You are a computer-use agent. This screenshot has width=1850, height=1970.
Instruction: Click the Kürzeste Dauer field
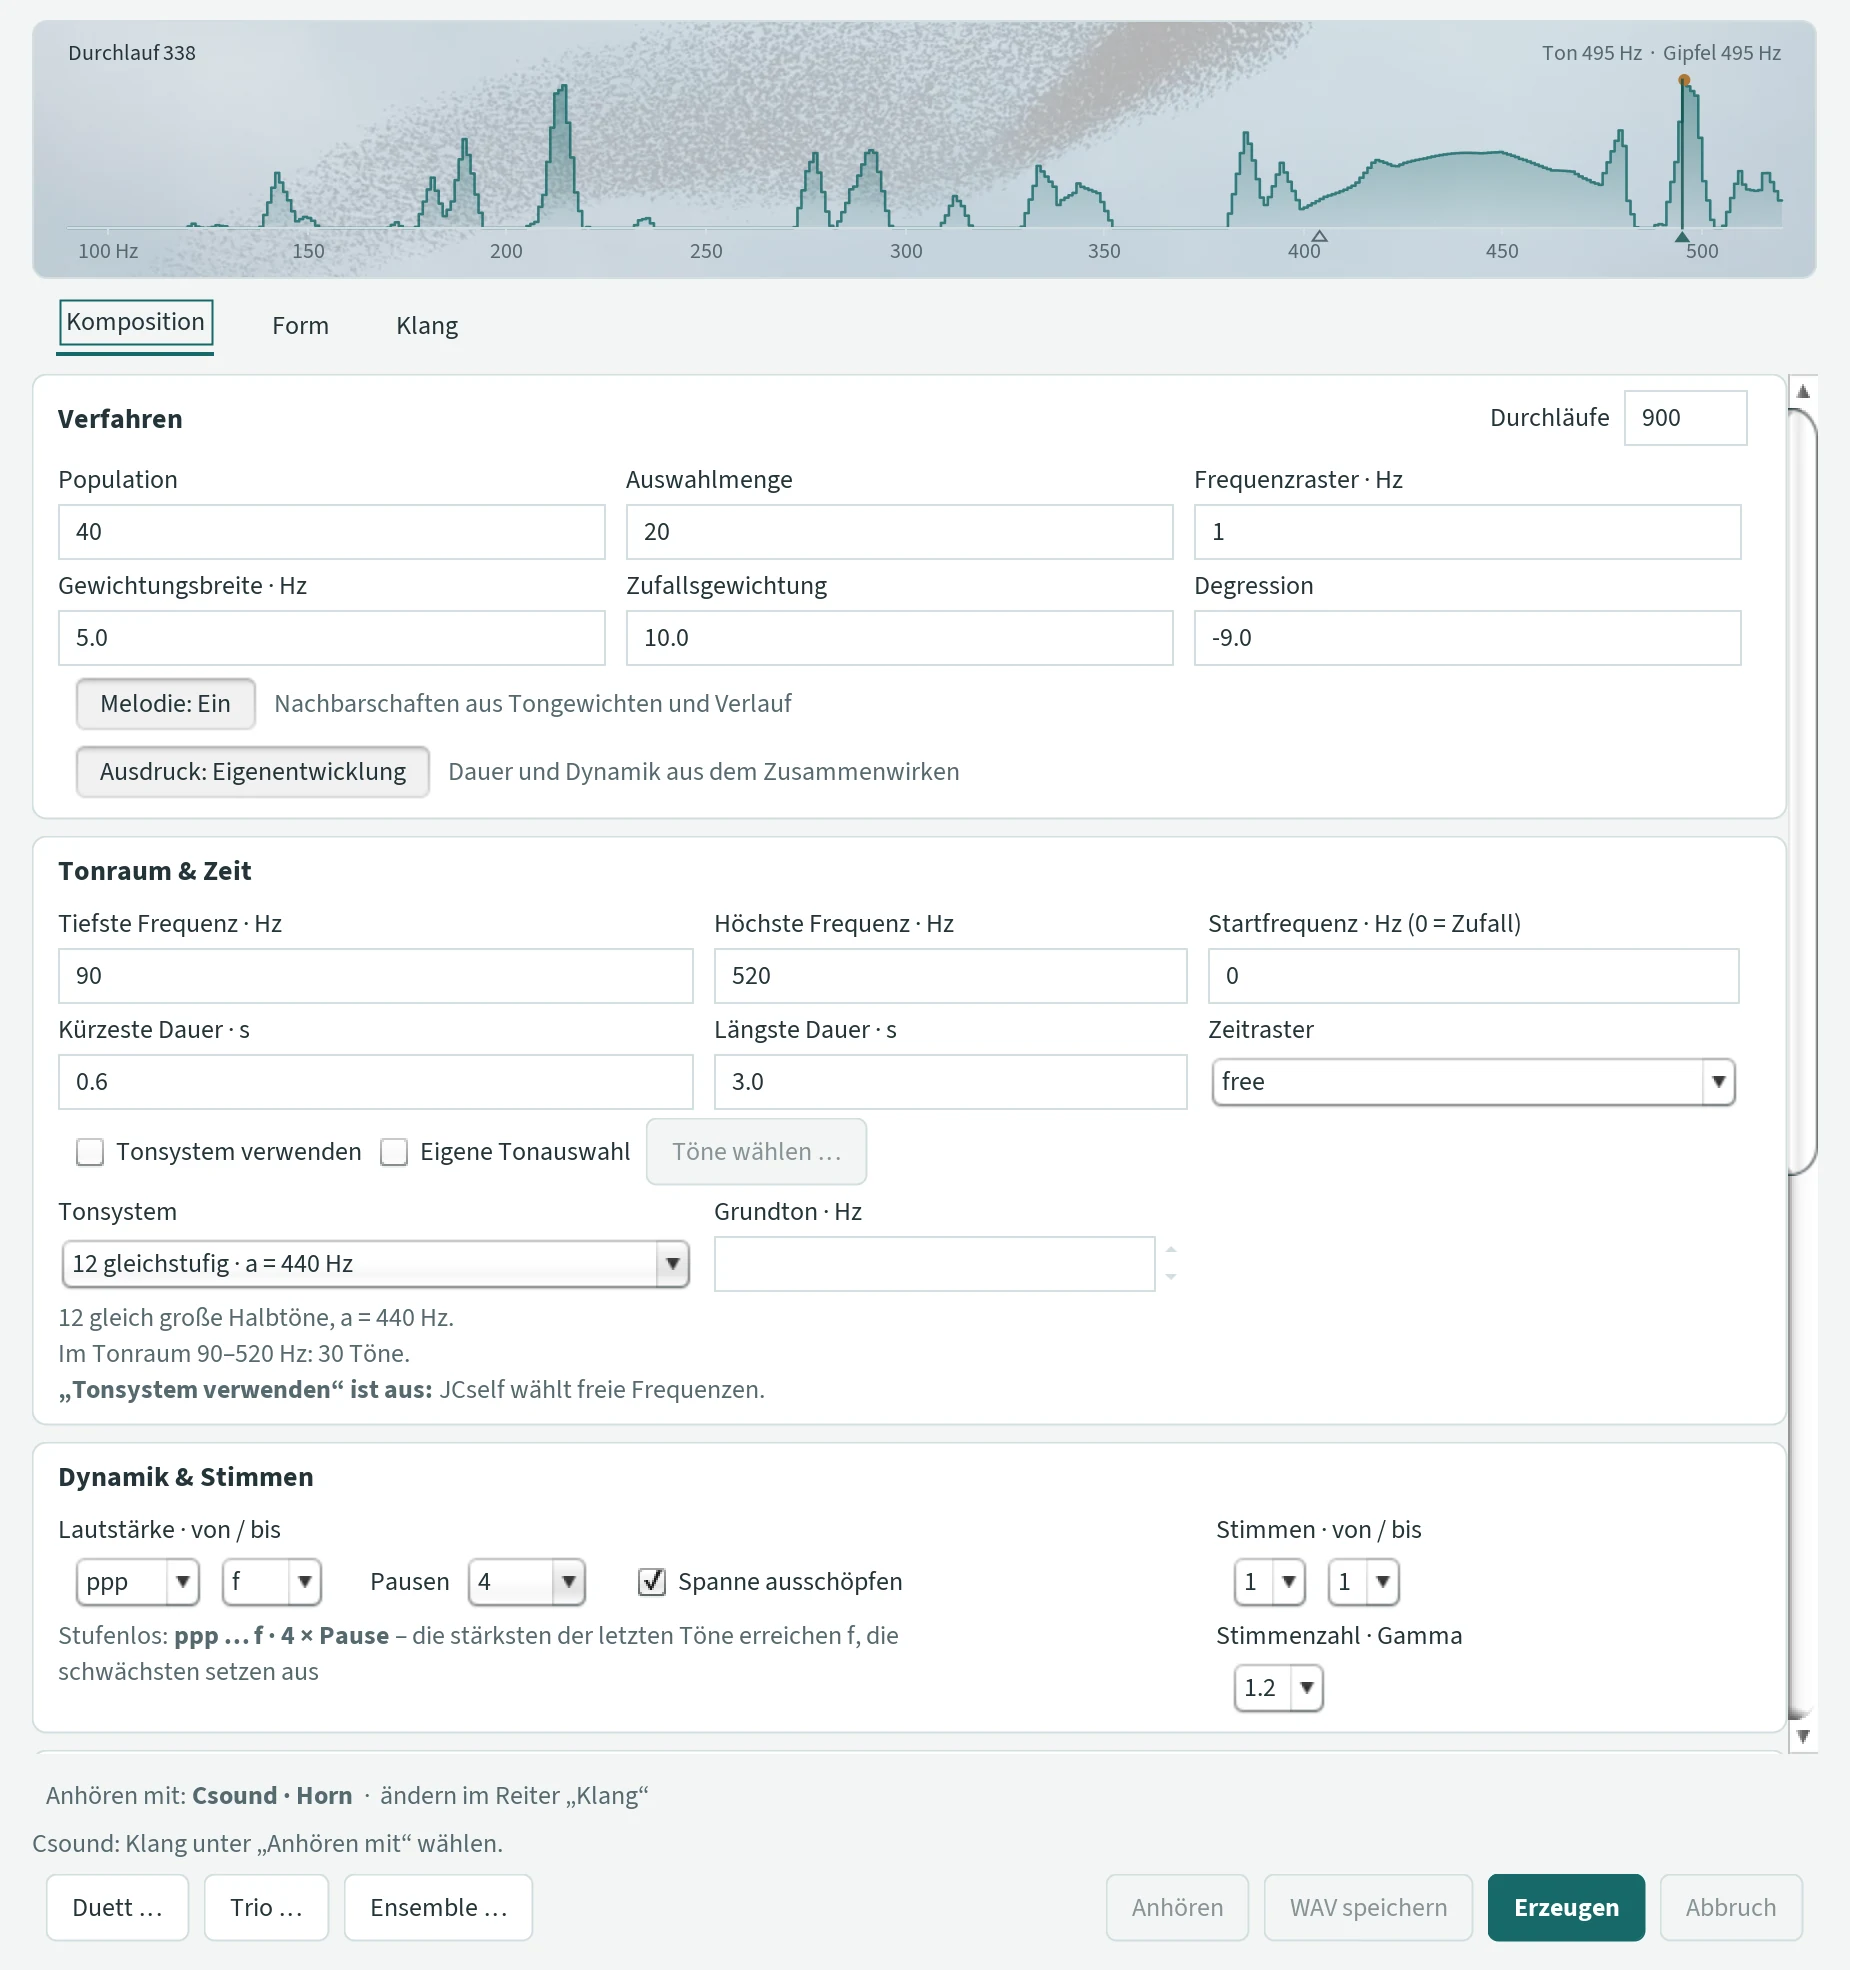tap(375, 1082)
